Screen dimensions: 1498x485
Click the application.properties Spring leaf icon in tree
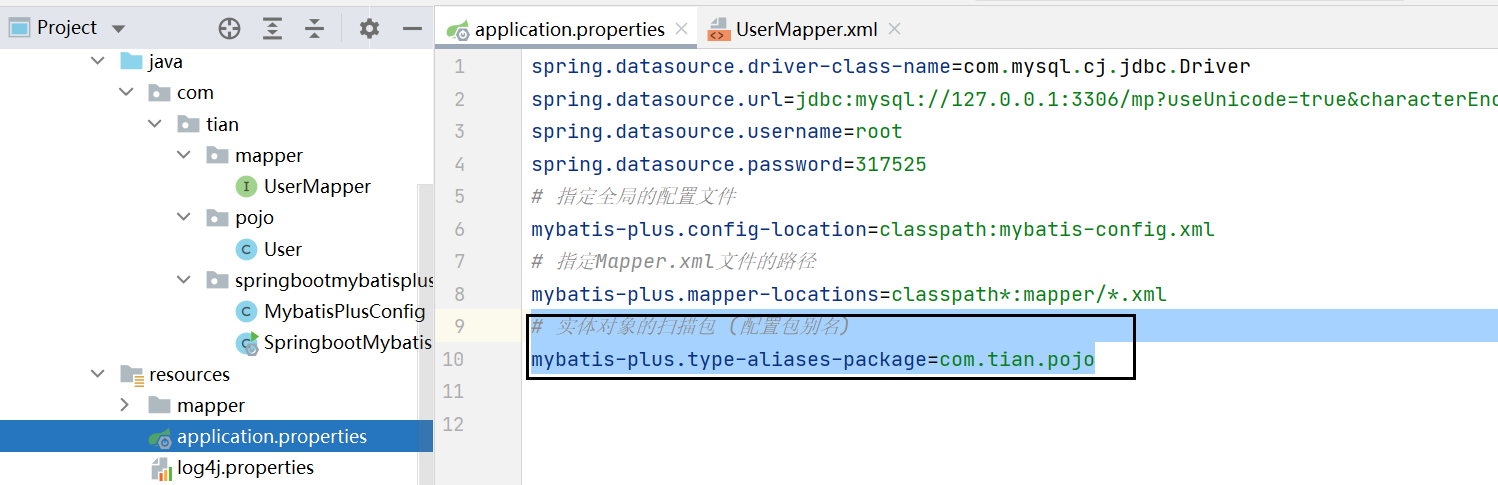(x=160, y=437)
